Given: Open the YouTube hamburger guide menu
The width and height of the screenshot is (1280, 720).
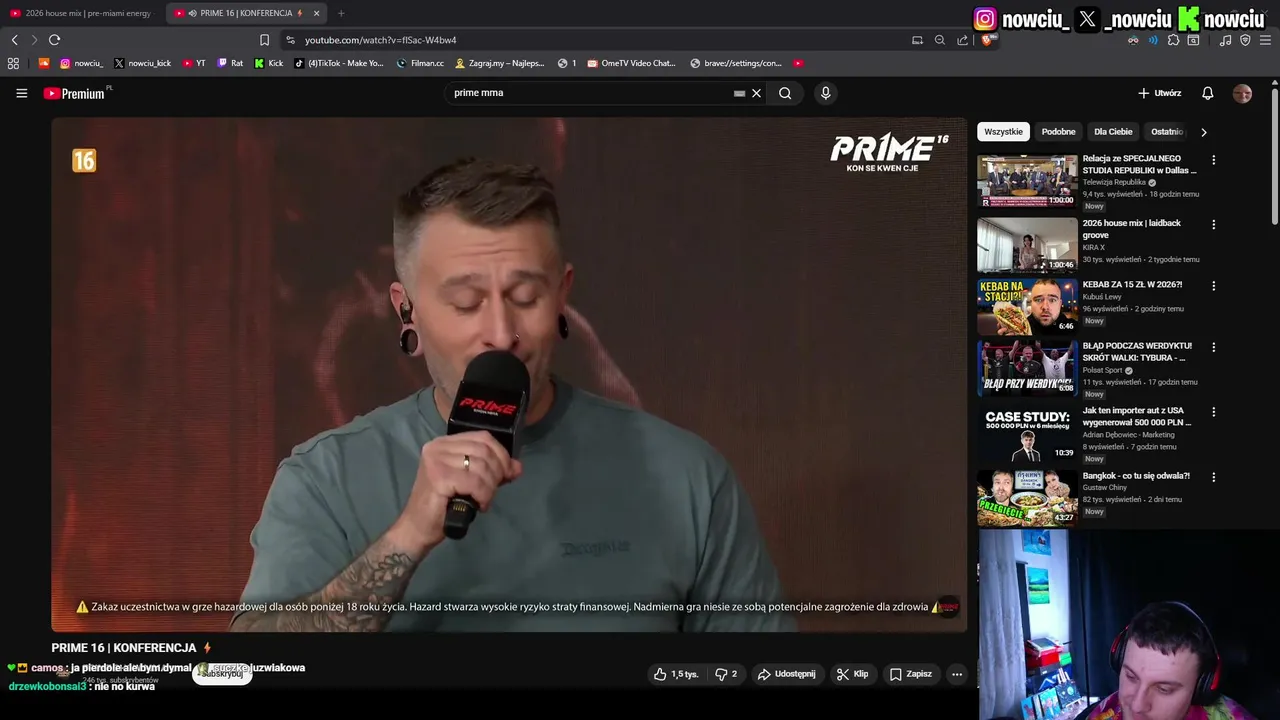Looking at the screenshot, I should coord(21,93).
